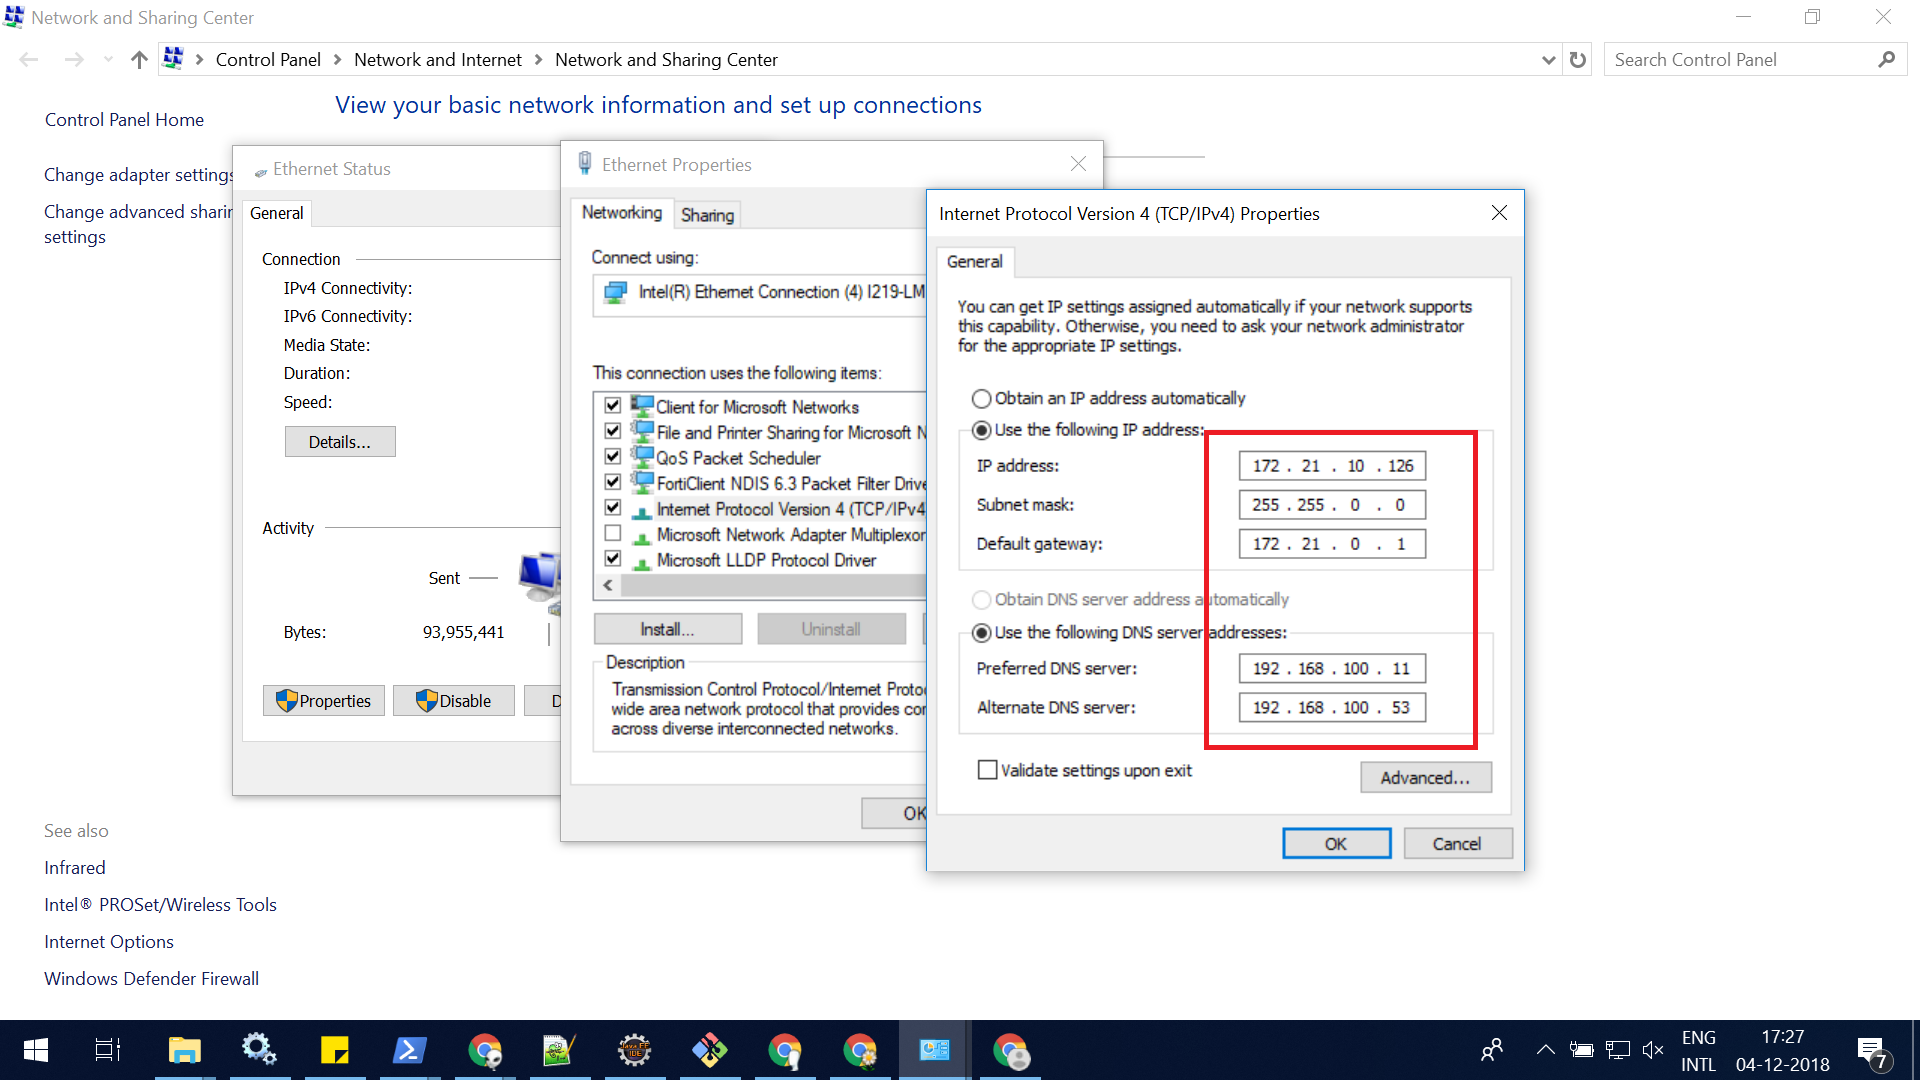Screen dimensions: 1920x1080
Task: Click the Advanced... button
Action: 1425,778
